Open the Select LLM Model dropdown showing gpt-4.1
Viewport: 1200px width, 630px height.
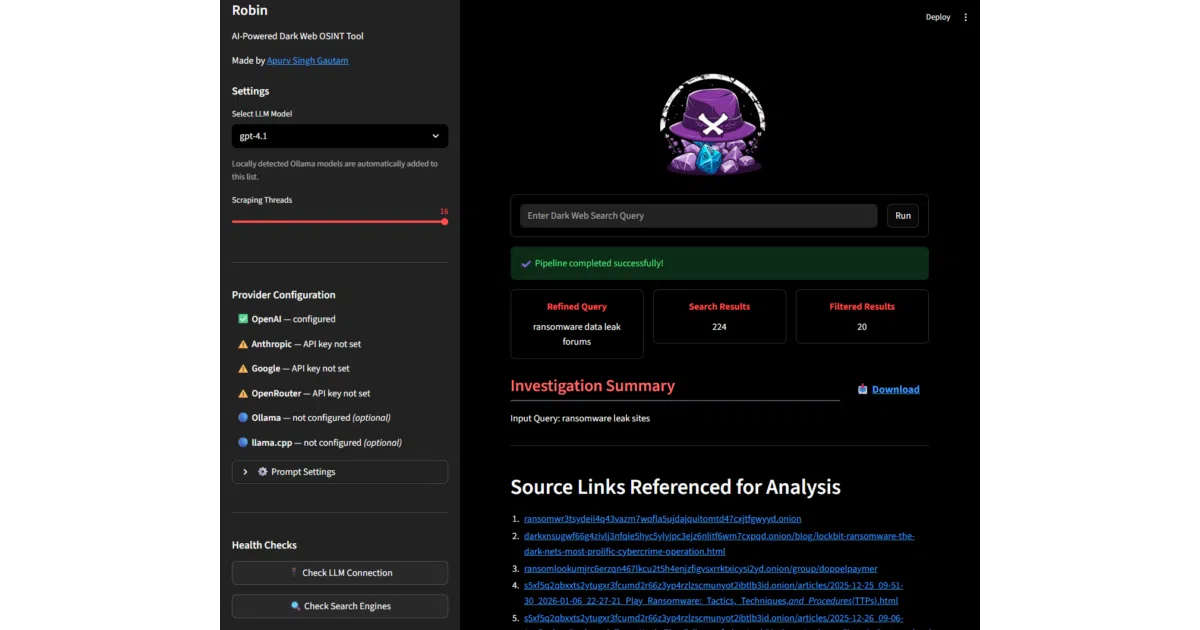point(340,136)
